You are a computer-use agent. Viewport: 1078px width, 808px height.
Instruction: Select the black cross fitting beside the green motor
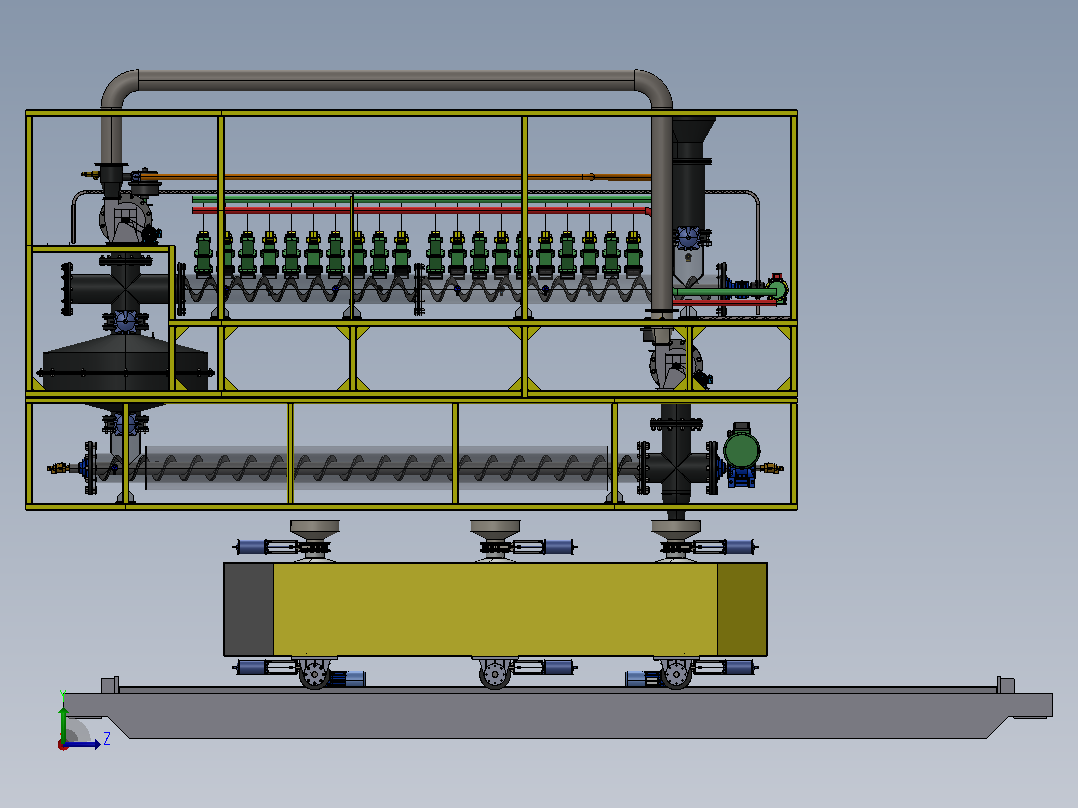coord(676,466)
